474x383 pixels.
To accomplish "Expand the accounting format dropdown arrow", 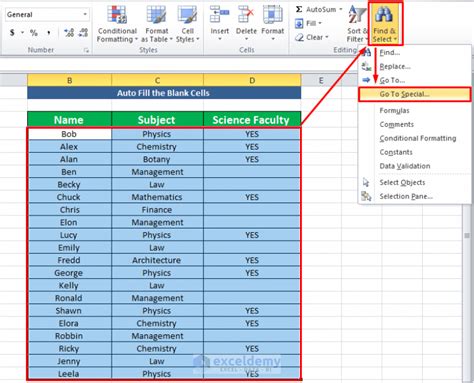I will (22, 33).
